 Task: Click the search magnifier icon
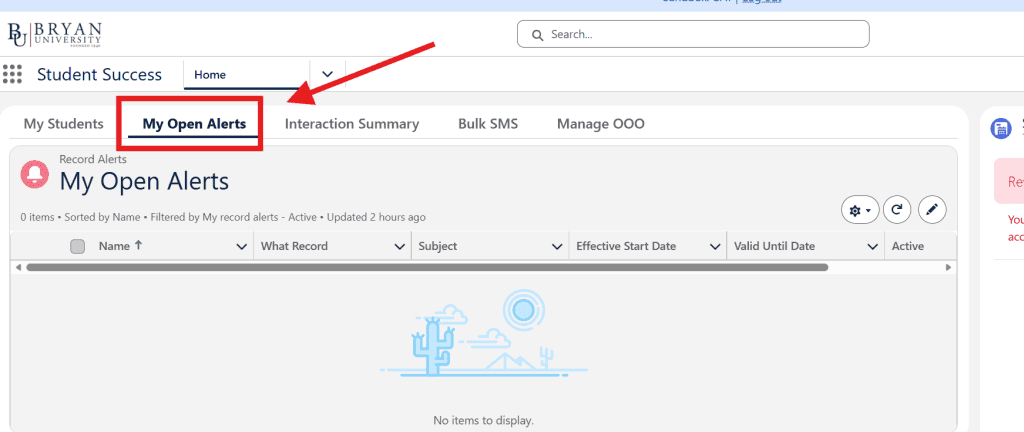tap(537, 35)
